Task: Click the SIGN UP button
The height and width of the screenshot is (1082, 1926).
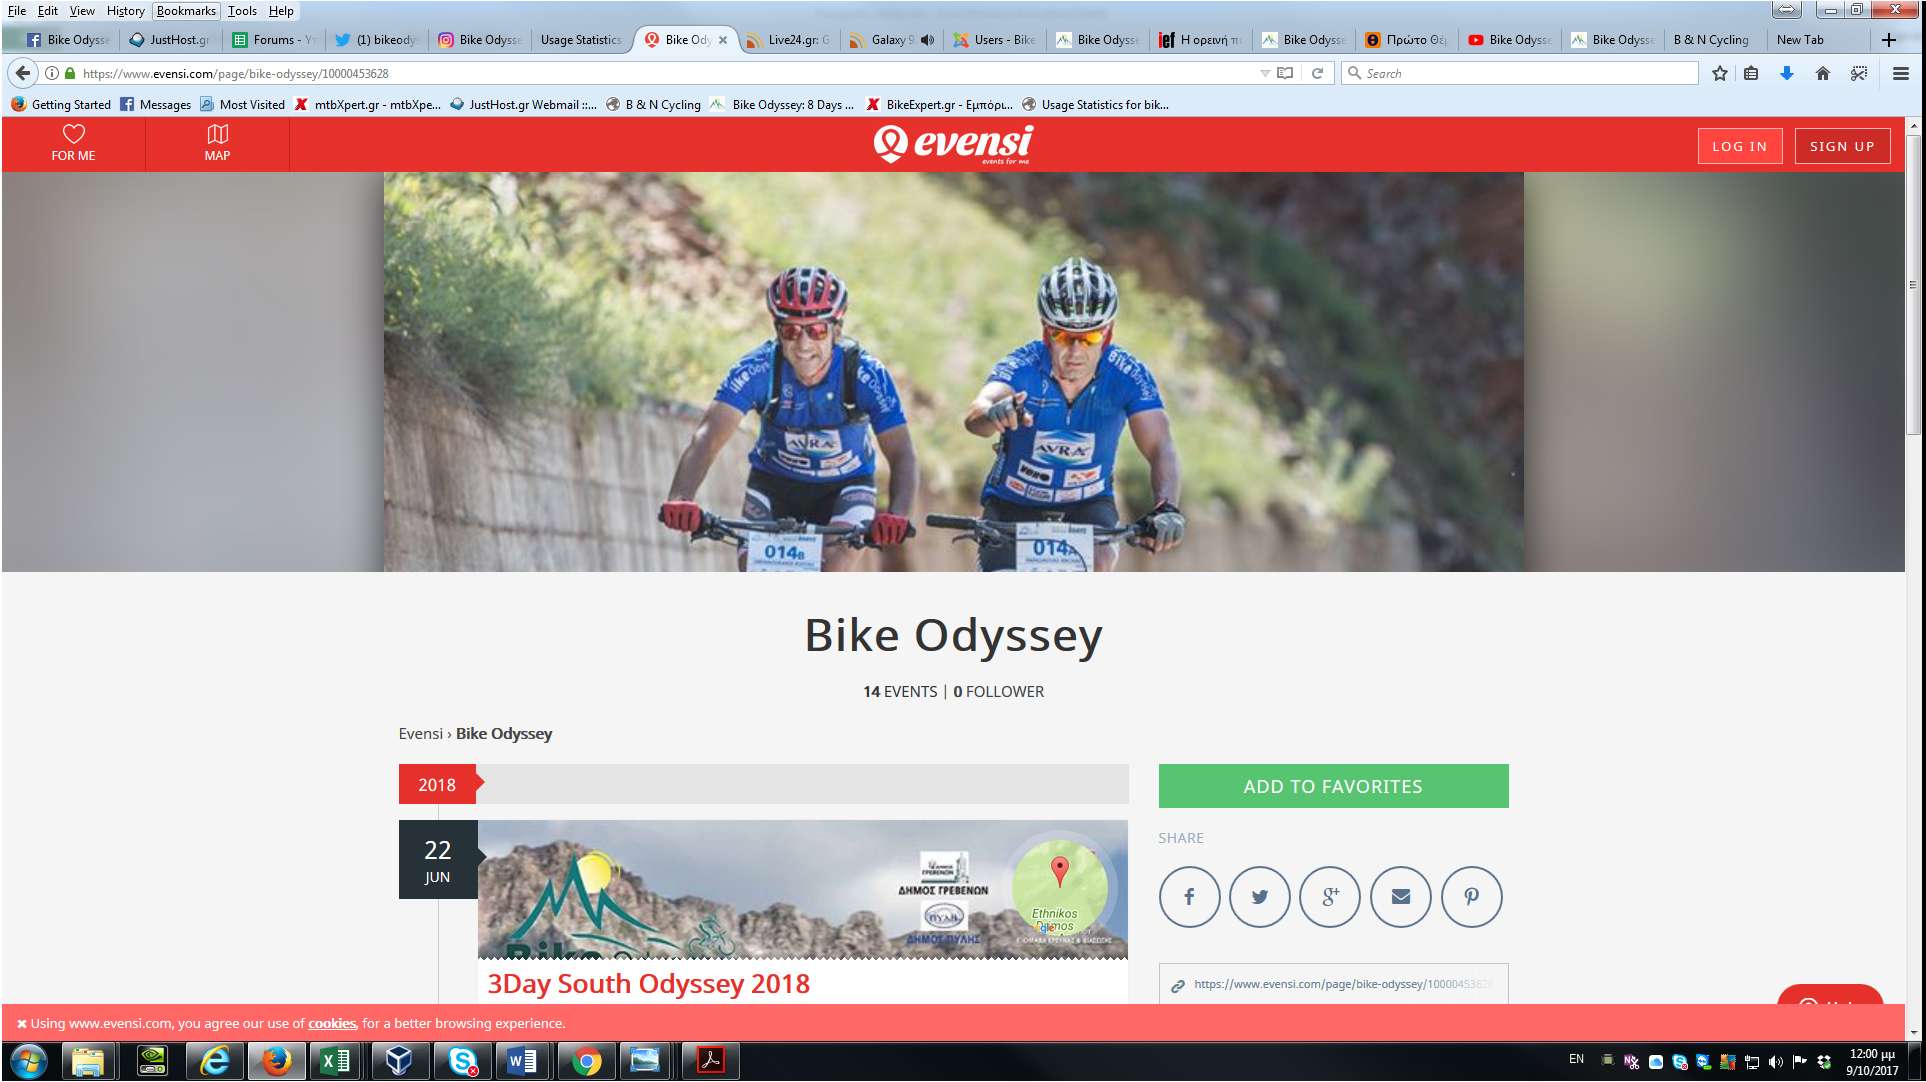Action: [1842, 146]
